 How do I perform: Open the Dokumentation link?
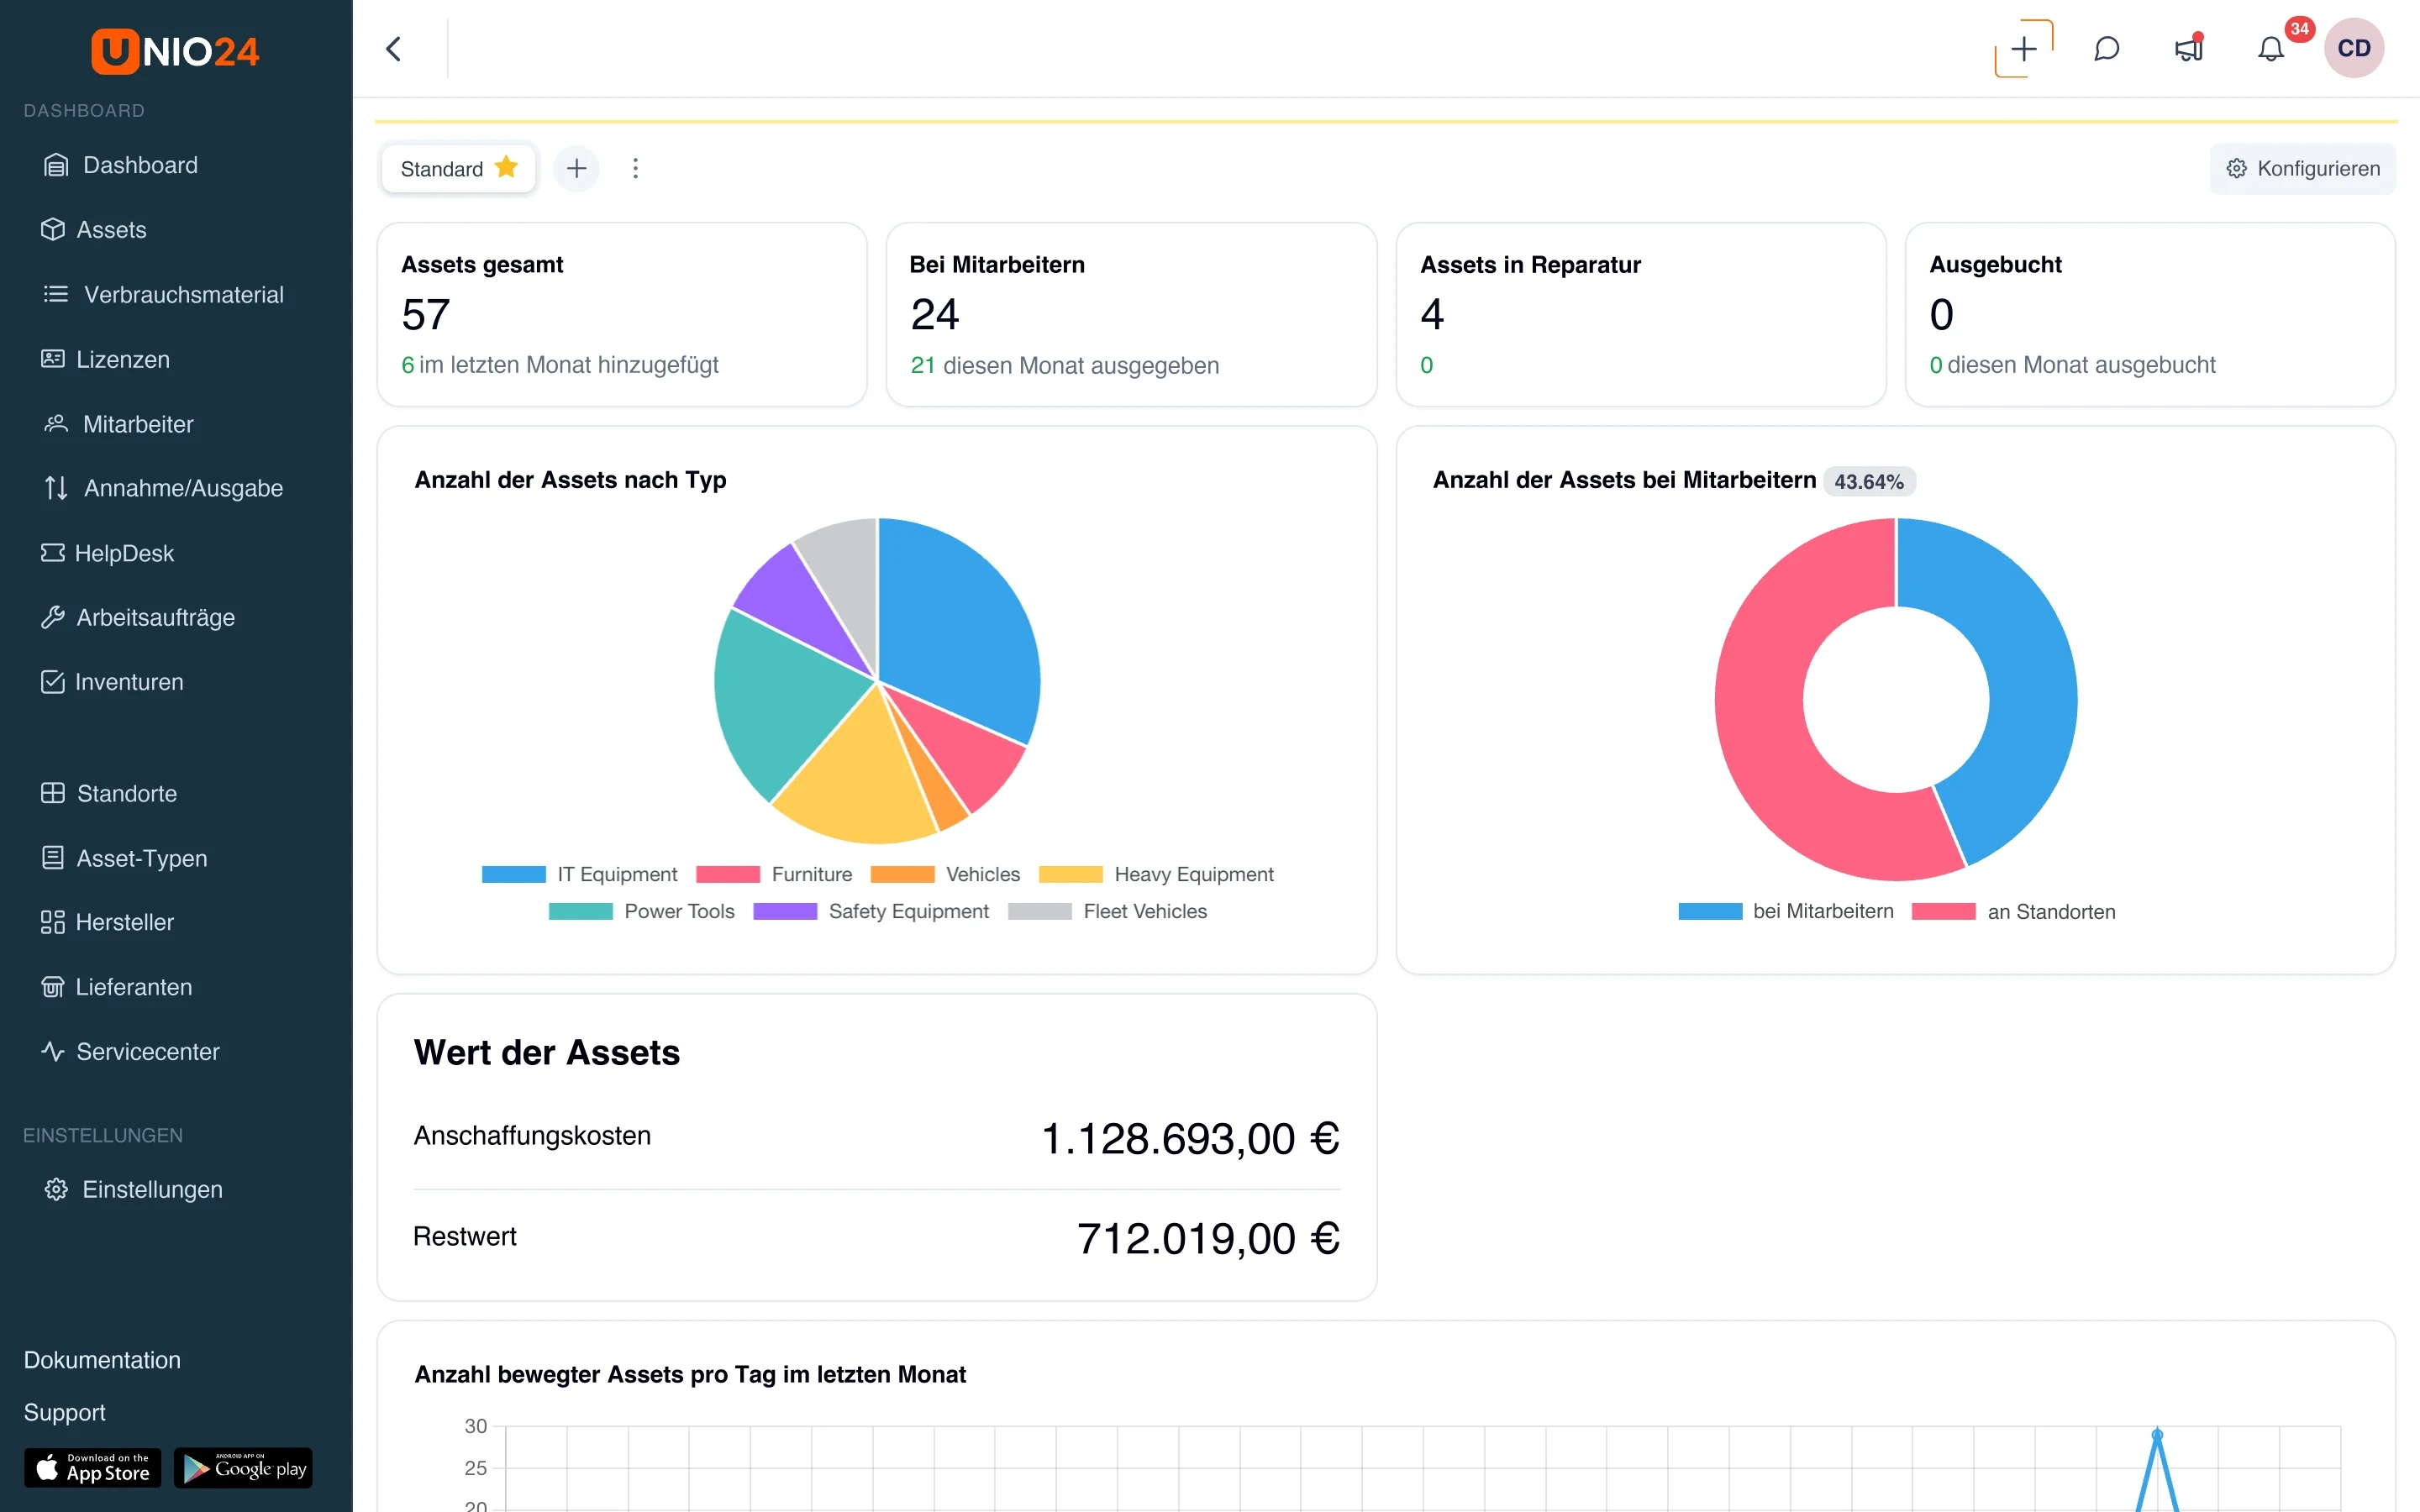pos(102,1360)
